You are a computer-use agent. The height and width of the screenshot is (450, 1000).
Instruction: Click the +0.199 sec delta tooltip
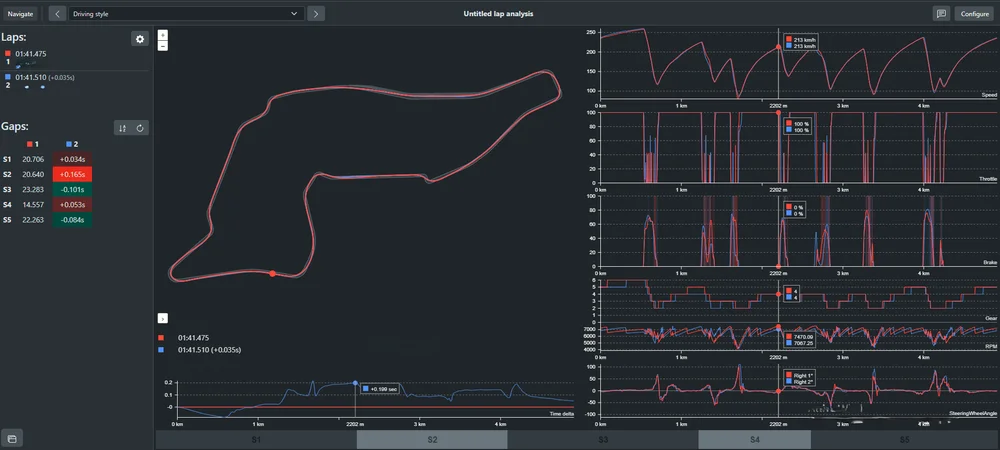click(380, 388)
